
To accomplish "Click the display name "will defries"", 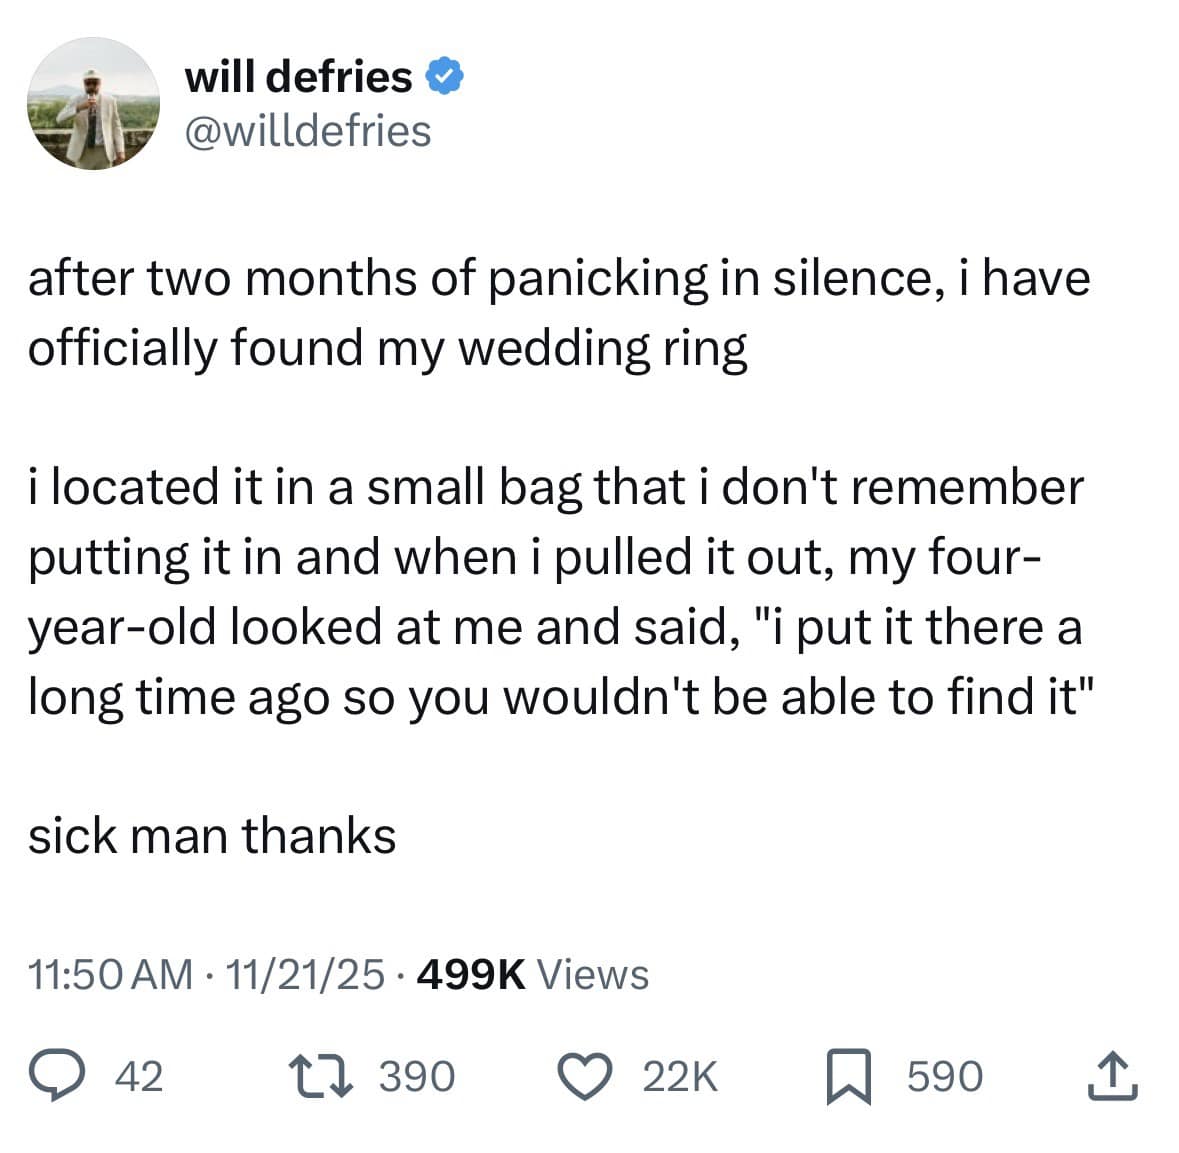I will pos(298,77).
